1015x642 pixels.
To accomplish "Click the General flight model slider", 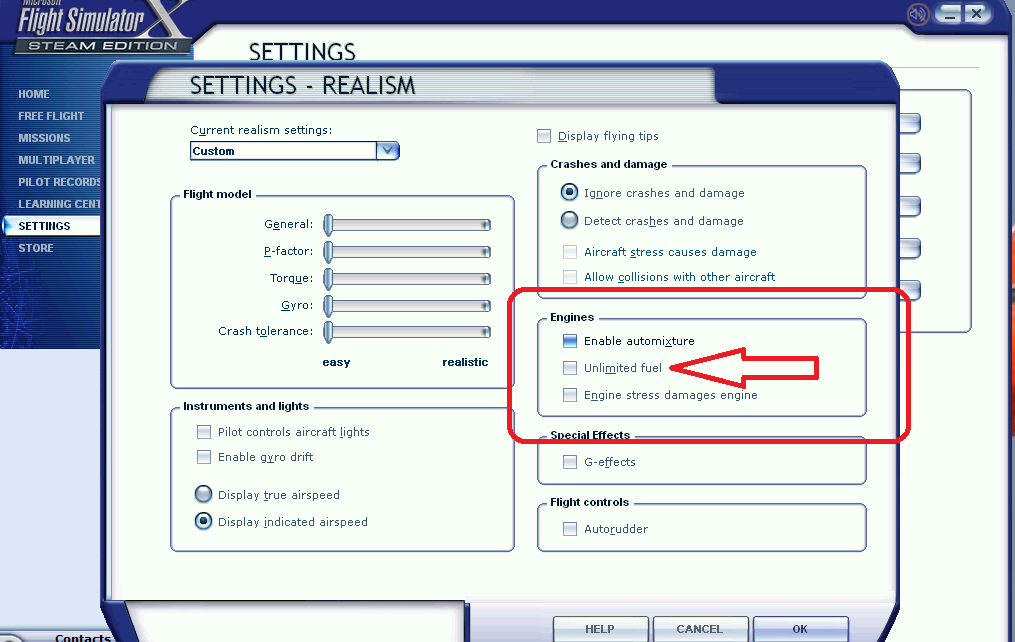I will coord(407,225).
